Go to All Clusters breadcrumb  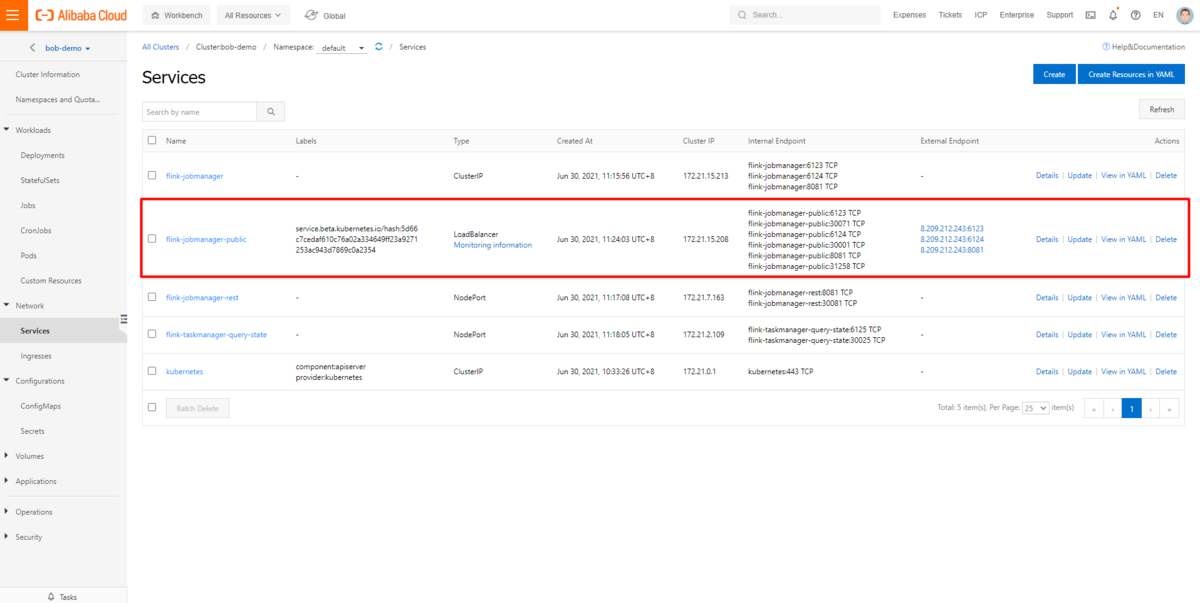click(x=160, y=47)
